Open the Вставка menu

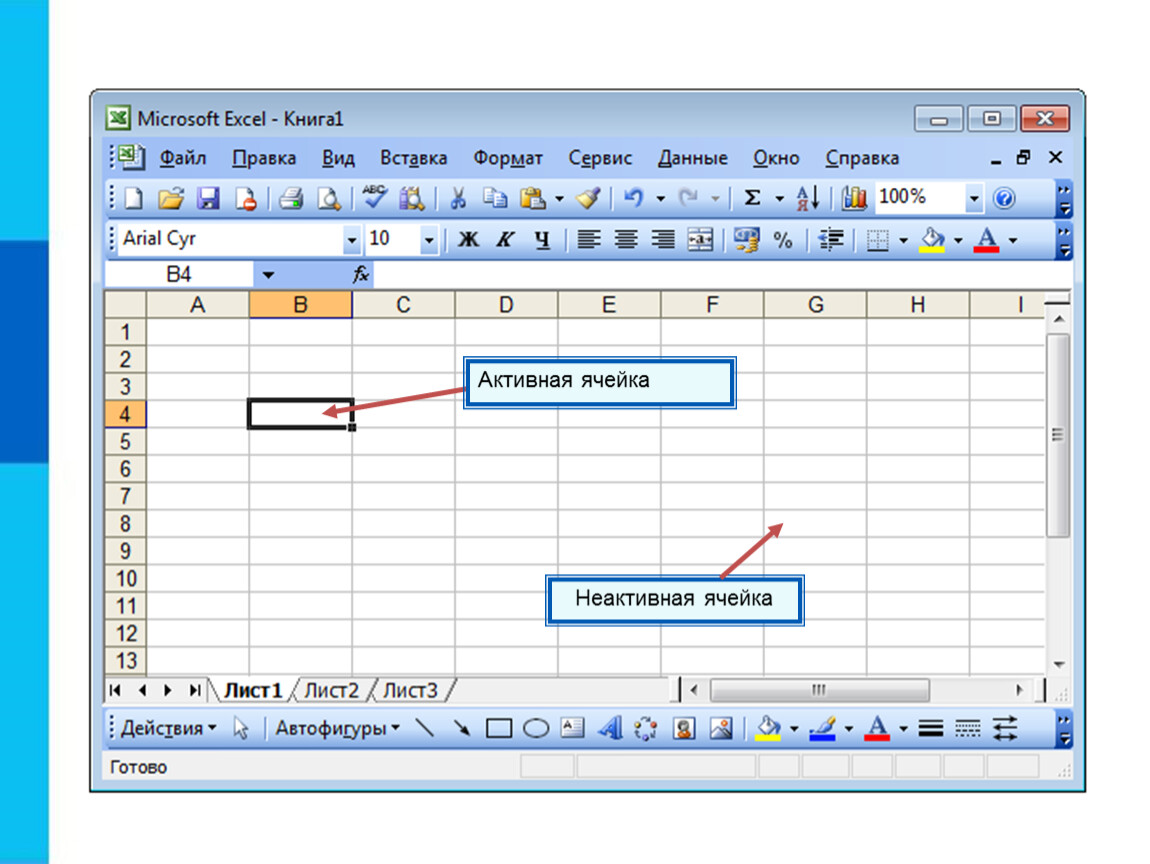(414, 158)
